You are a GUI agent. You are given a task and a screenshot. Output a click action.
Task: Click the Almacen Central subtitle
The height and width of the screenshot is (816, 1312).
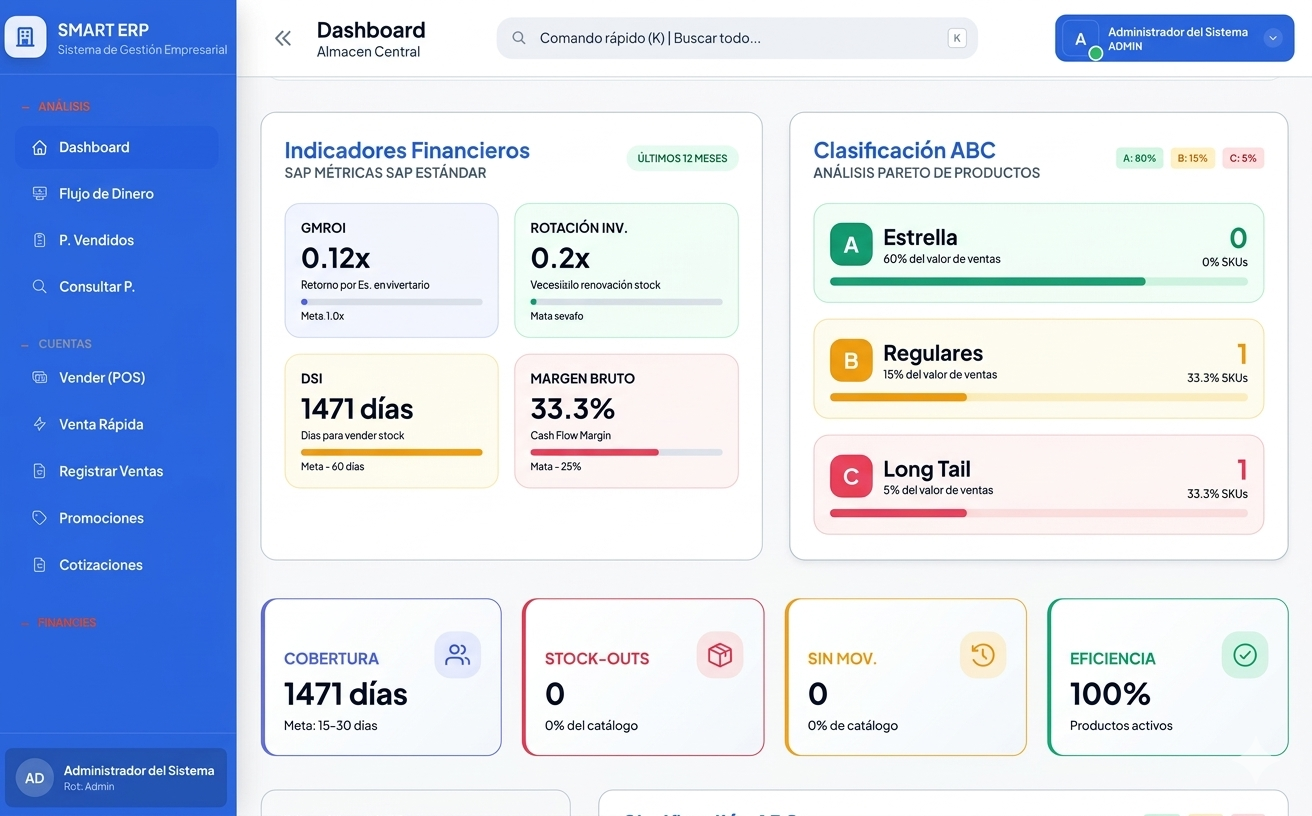(369, 52)
